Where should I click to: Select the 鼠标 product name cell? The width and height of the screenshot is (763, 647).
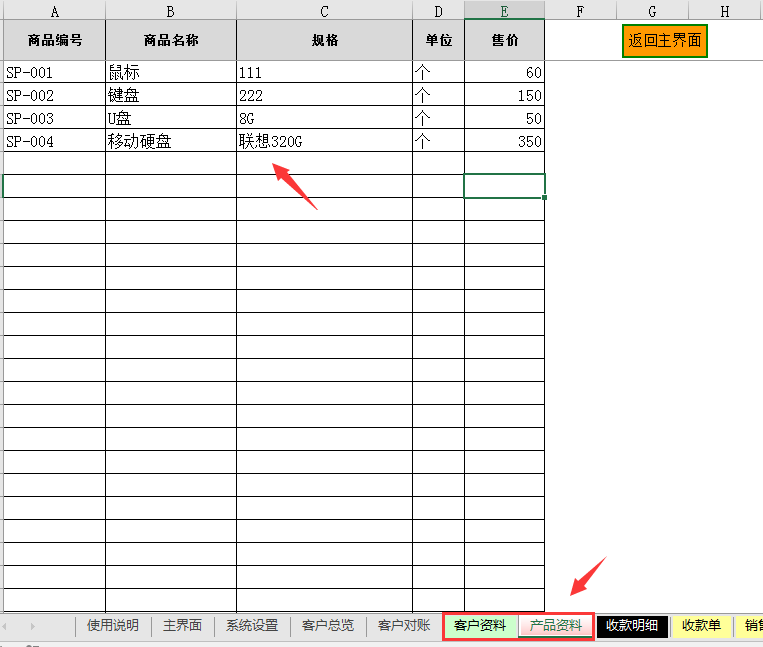tap(171, 72)
